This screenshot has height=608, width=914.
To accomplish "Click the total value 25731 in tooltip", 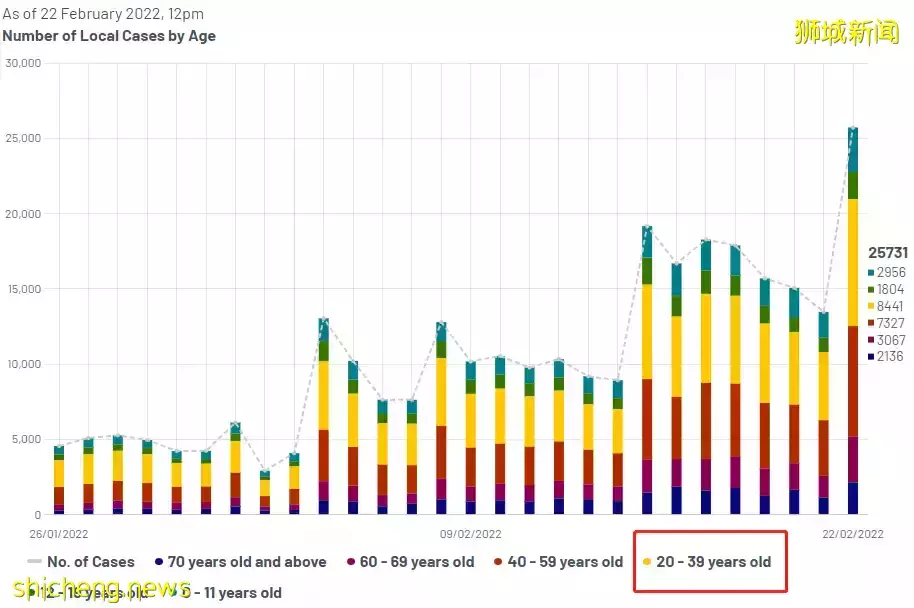I will click(x=887, y=253).
